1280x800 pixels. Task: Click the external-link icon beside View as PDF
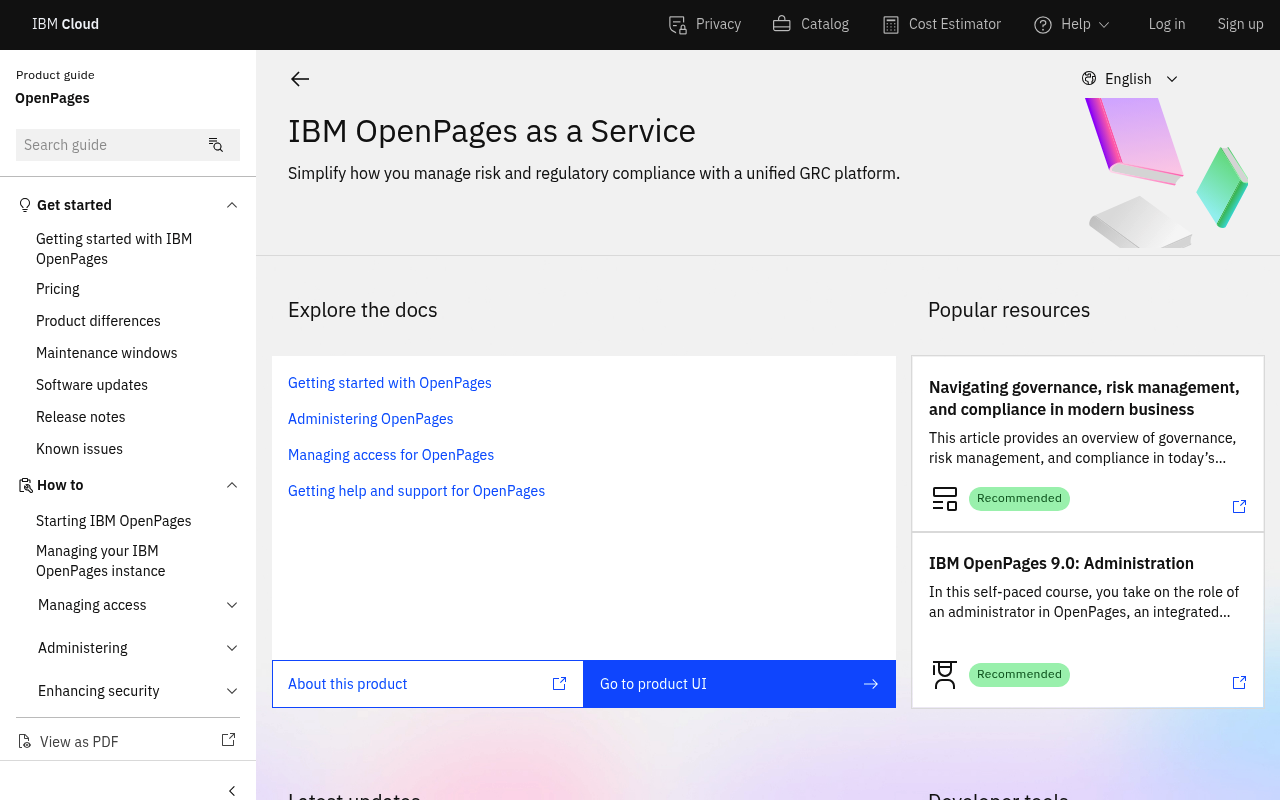(228, 740)
